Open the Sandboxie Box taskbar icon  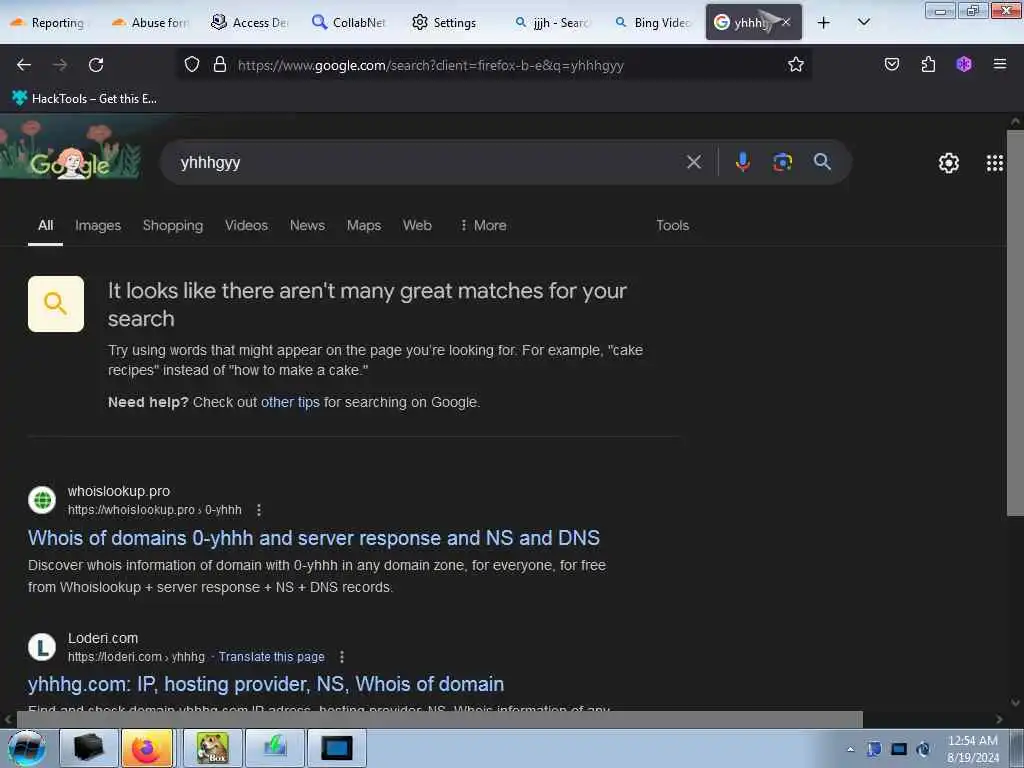coord(213,748)
